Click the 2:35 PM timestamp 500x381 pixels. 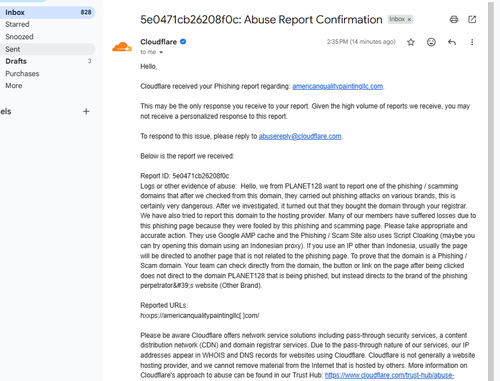361,42
